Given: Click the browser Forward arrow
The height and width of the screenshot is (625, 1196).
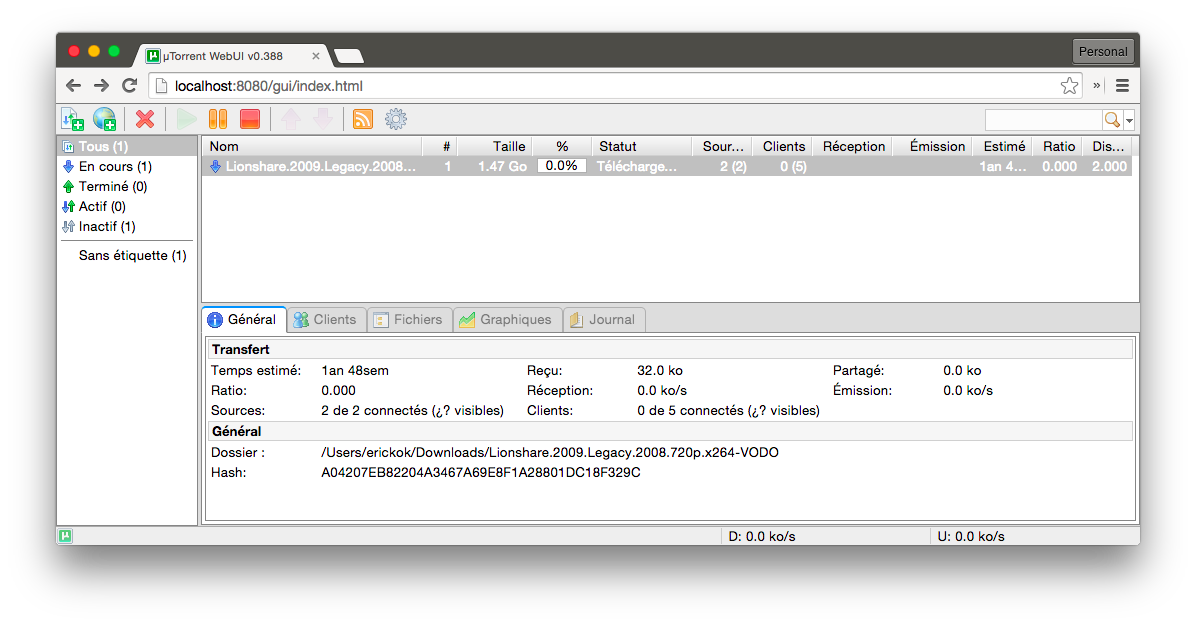Looking at the screenshot, I should 101,86.
